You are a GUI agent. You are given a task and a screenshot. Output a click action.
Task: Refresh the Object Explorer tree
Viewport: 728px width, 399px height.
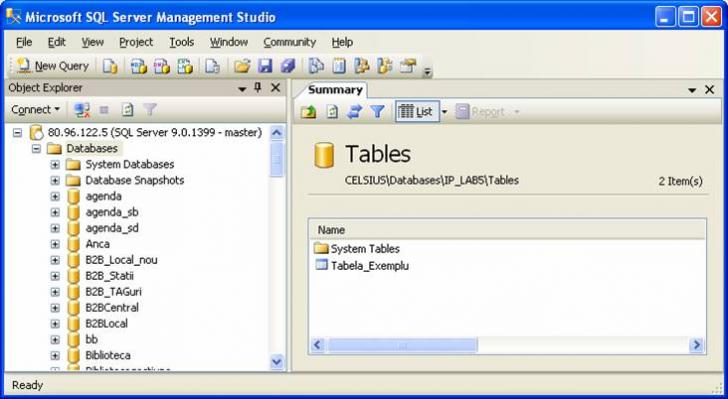127,110
